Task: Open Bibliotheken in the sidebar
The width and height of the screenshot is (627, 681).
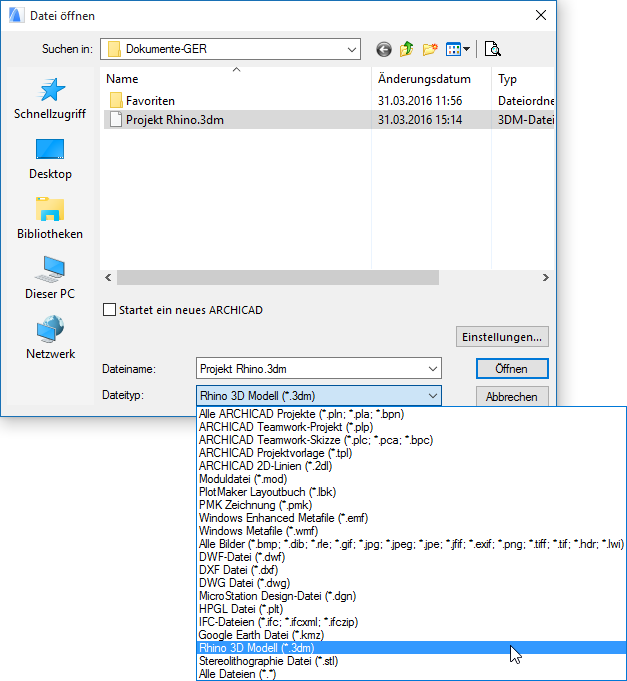Action: pos(50,218)
